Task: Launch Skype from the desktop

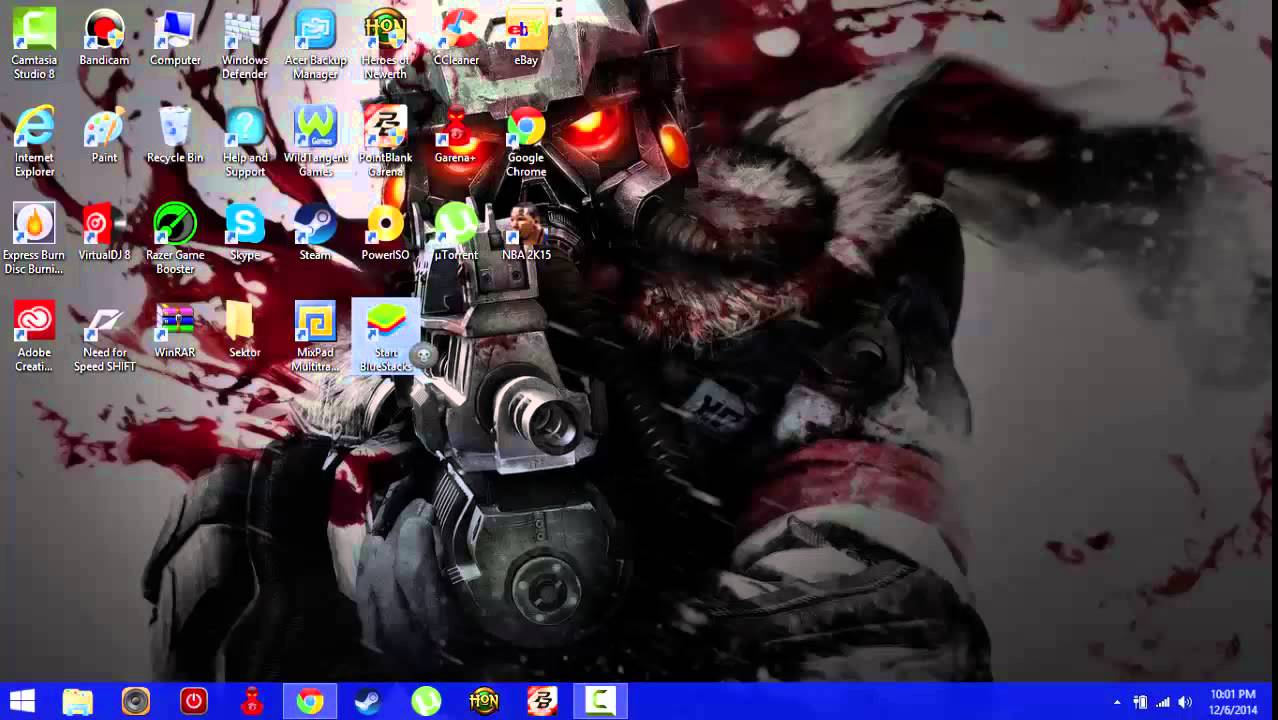Action: tap(245, 233)
